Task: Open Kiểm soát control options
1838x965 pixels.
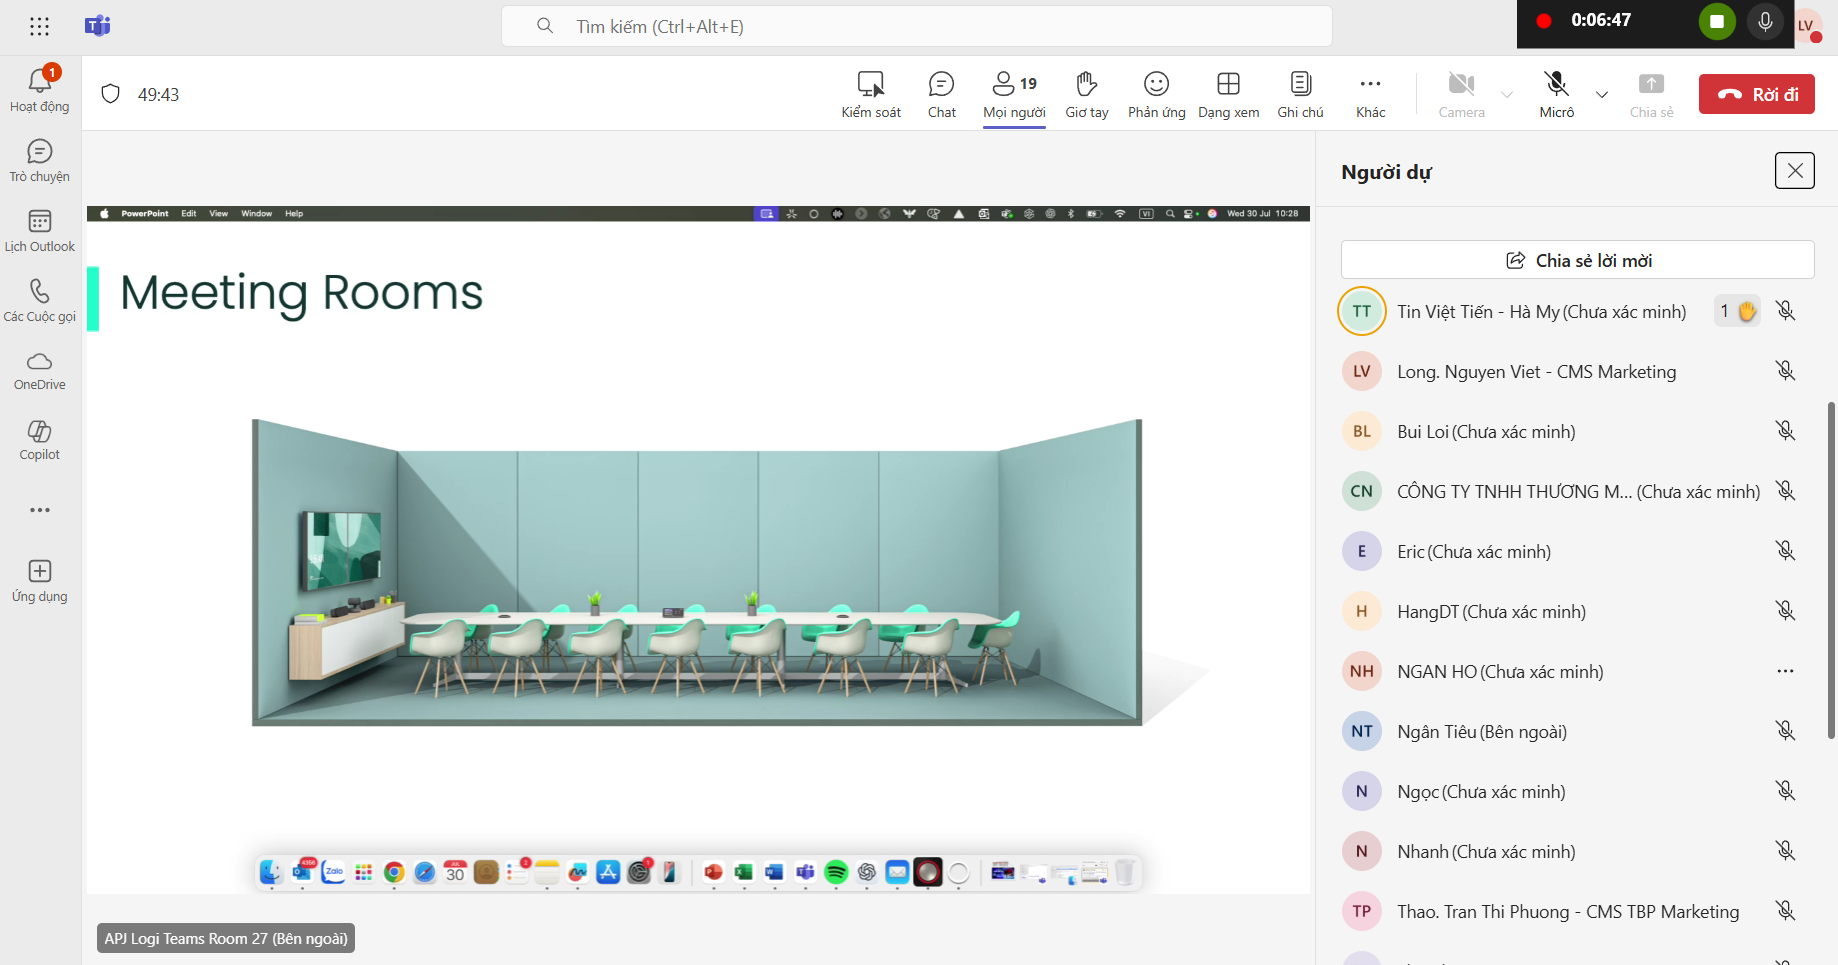Action: coord(870,95)
